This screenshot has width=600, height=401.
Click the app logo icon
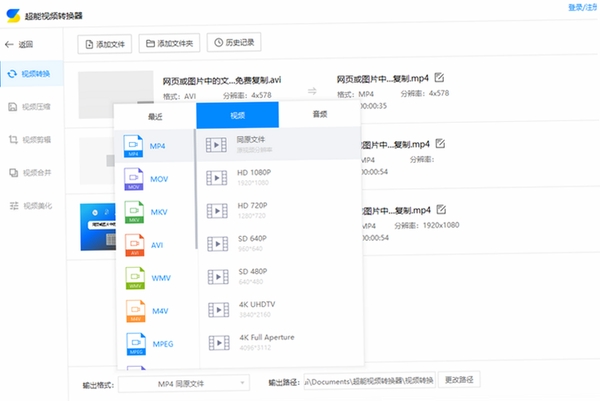point(13,15)
